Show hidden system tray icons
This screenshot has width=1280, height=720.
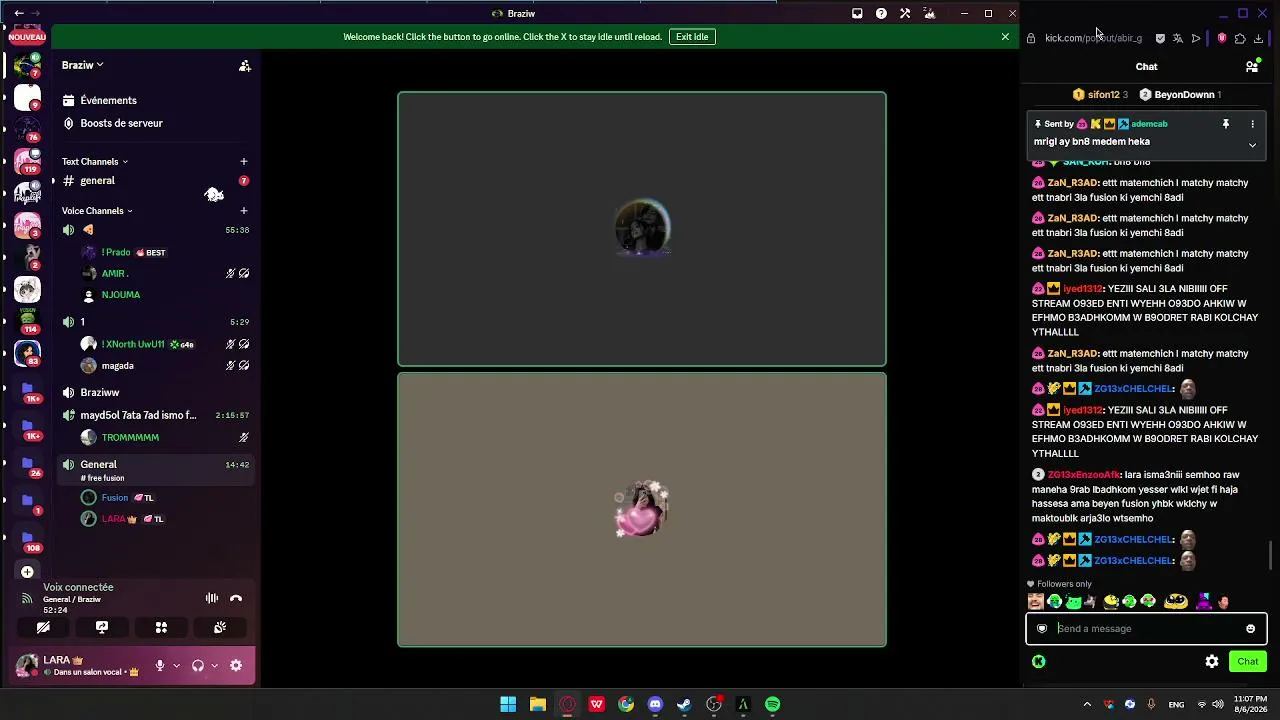(x=1087, y=704)
